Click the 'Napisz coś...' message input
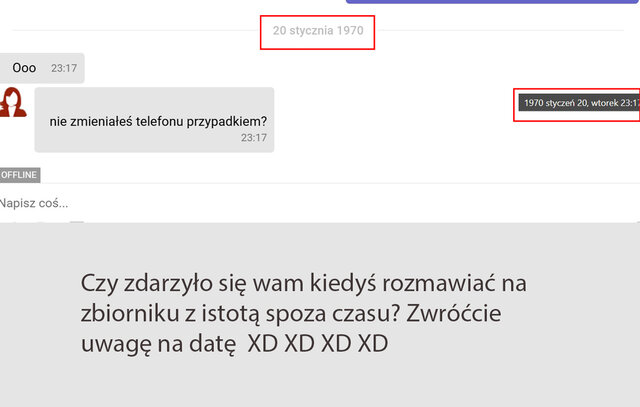This screenshot has height=407, width=640. [320, 203]
